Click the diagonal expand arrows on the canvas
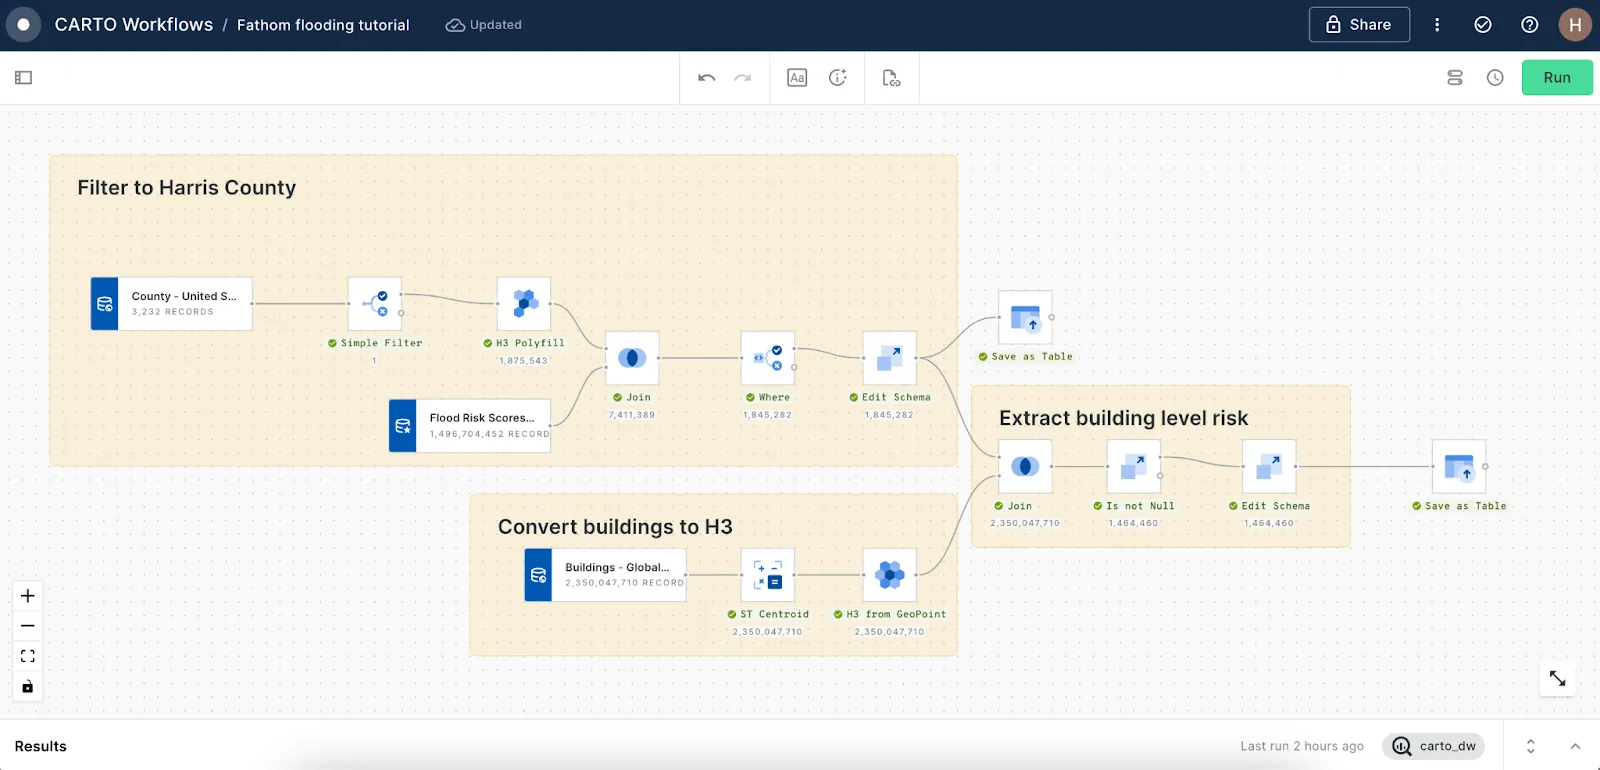 (1557, 678)
